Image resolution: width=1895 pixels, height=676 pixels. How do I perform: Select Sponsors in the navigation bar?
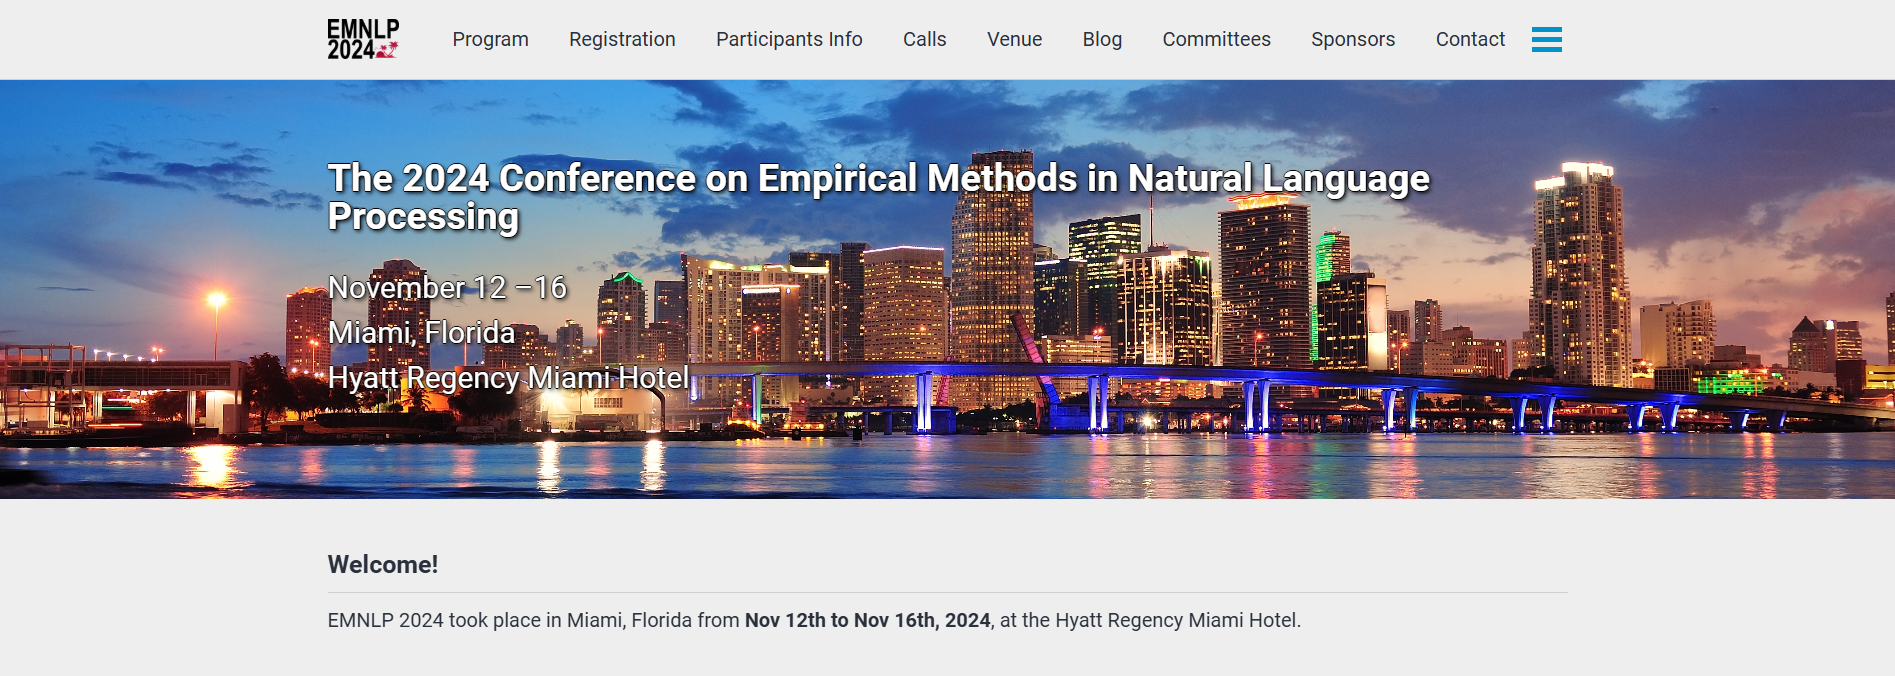click(x=1353, y=39)
